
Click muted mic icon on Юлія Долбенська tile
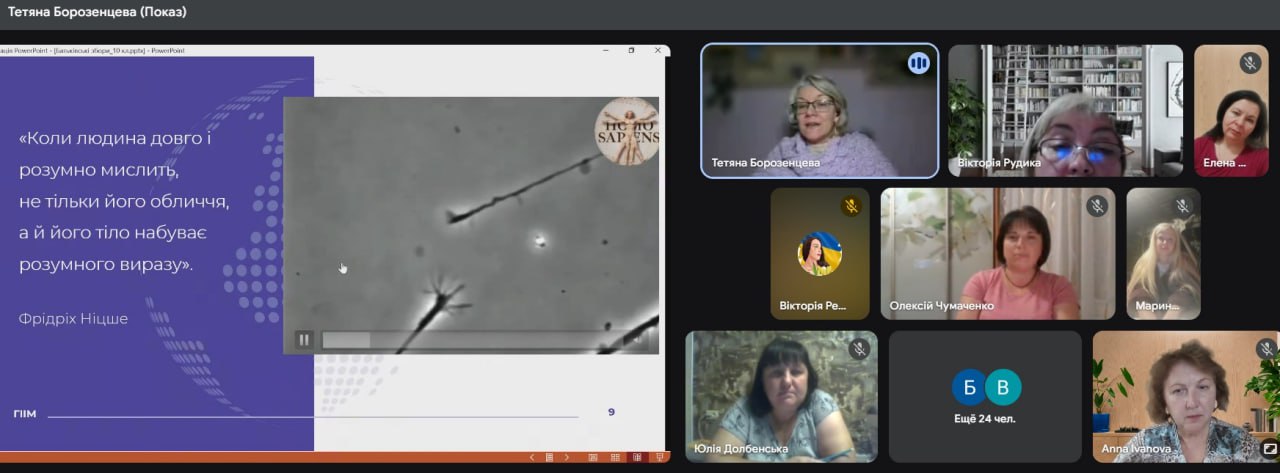(858, 349)
